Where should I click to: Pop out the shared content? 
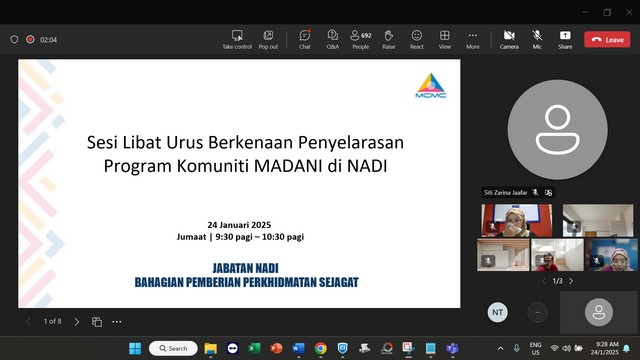click(268, 40)
